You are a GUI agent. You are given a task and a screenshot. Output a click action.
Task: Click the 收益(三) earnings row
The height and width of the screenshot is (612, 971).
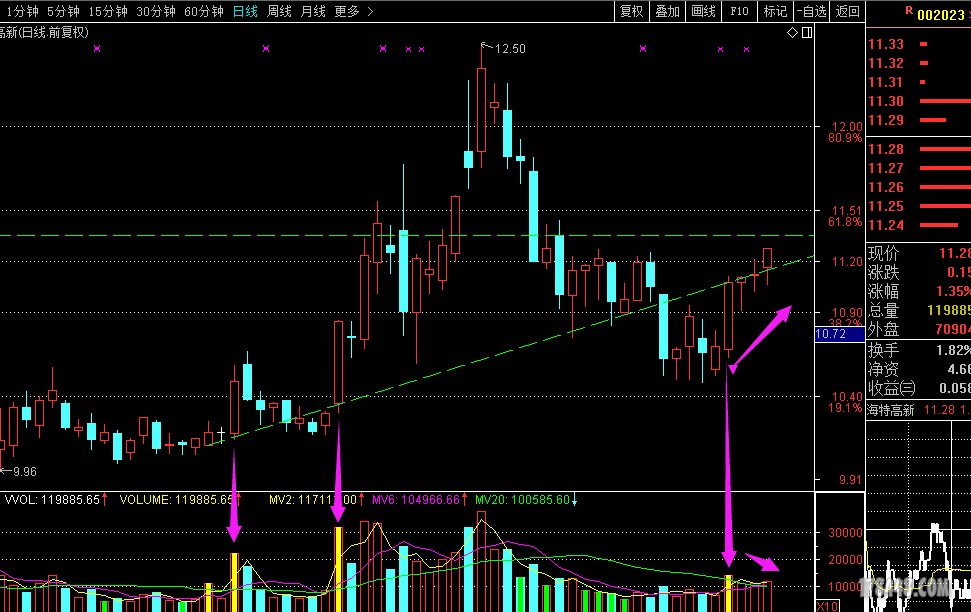coord(918,388)
